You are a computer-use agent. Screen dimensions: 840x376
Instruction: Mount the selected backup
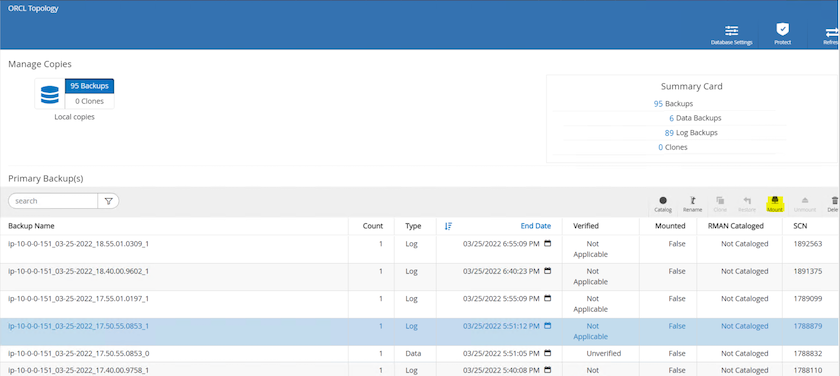tap(775, 204)
